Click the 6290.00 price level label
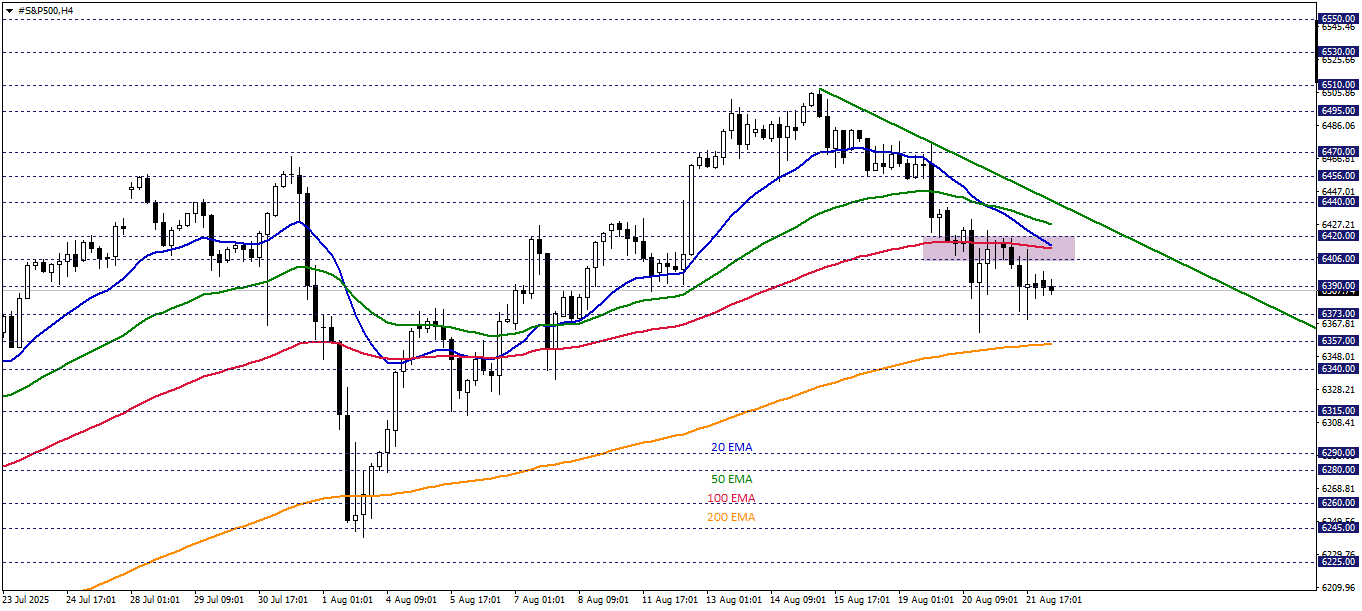This screenshot has height=611, width=1362. [x=1338, y=452]
